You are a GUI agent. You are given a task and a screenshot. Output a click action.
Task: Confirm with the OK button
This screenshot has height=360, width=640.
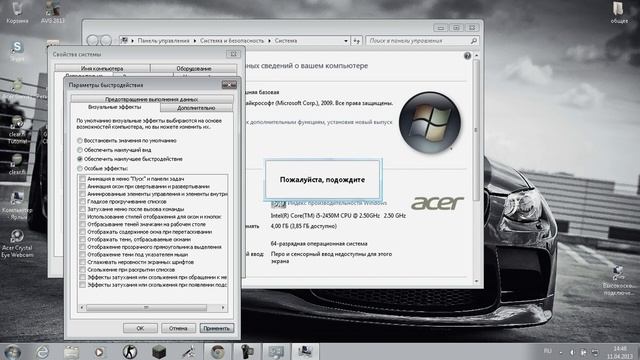[140, 328]
